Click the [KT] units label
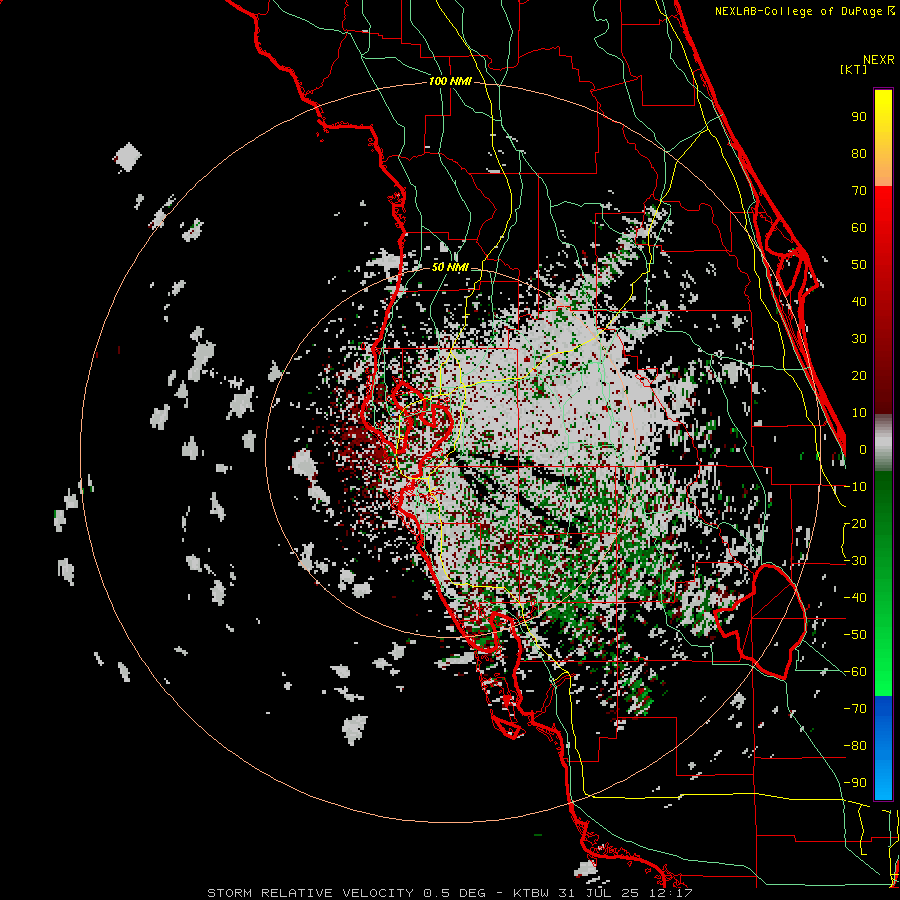This screenshot has height=900, width=900. [x=854, y=69]
